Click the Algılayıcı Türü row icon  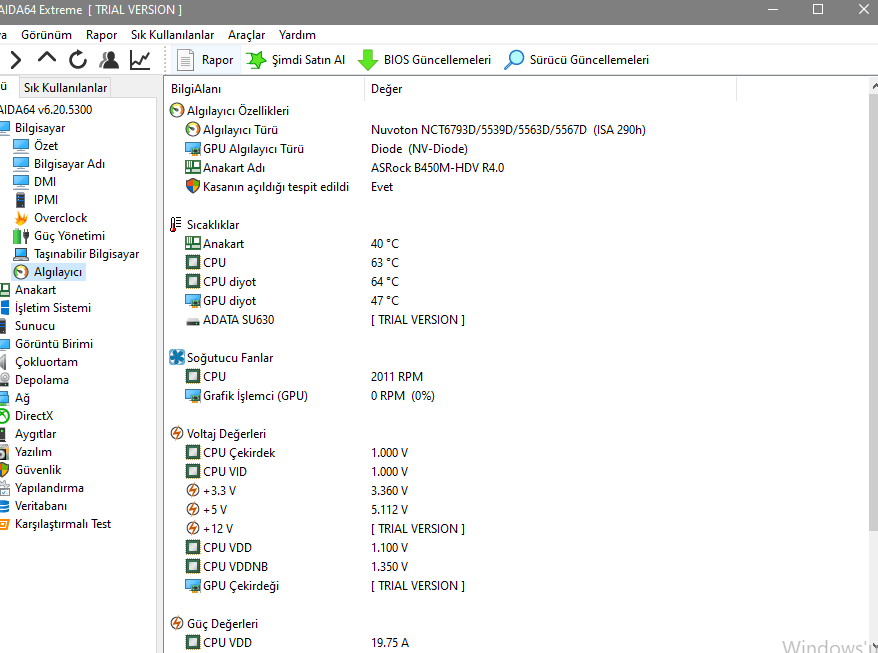(x=193, y=129)
